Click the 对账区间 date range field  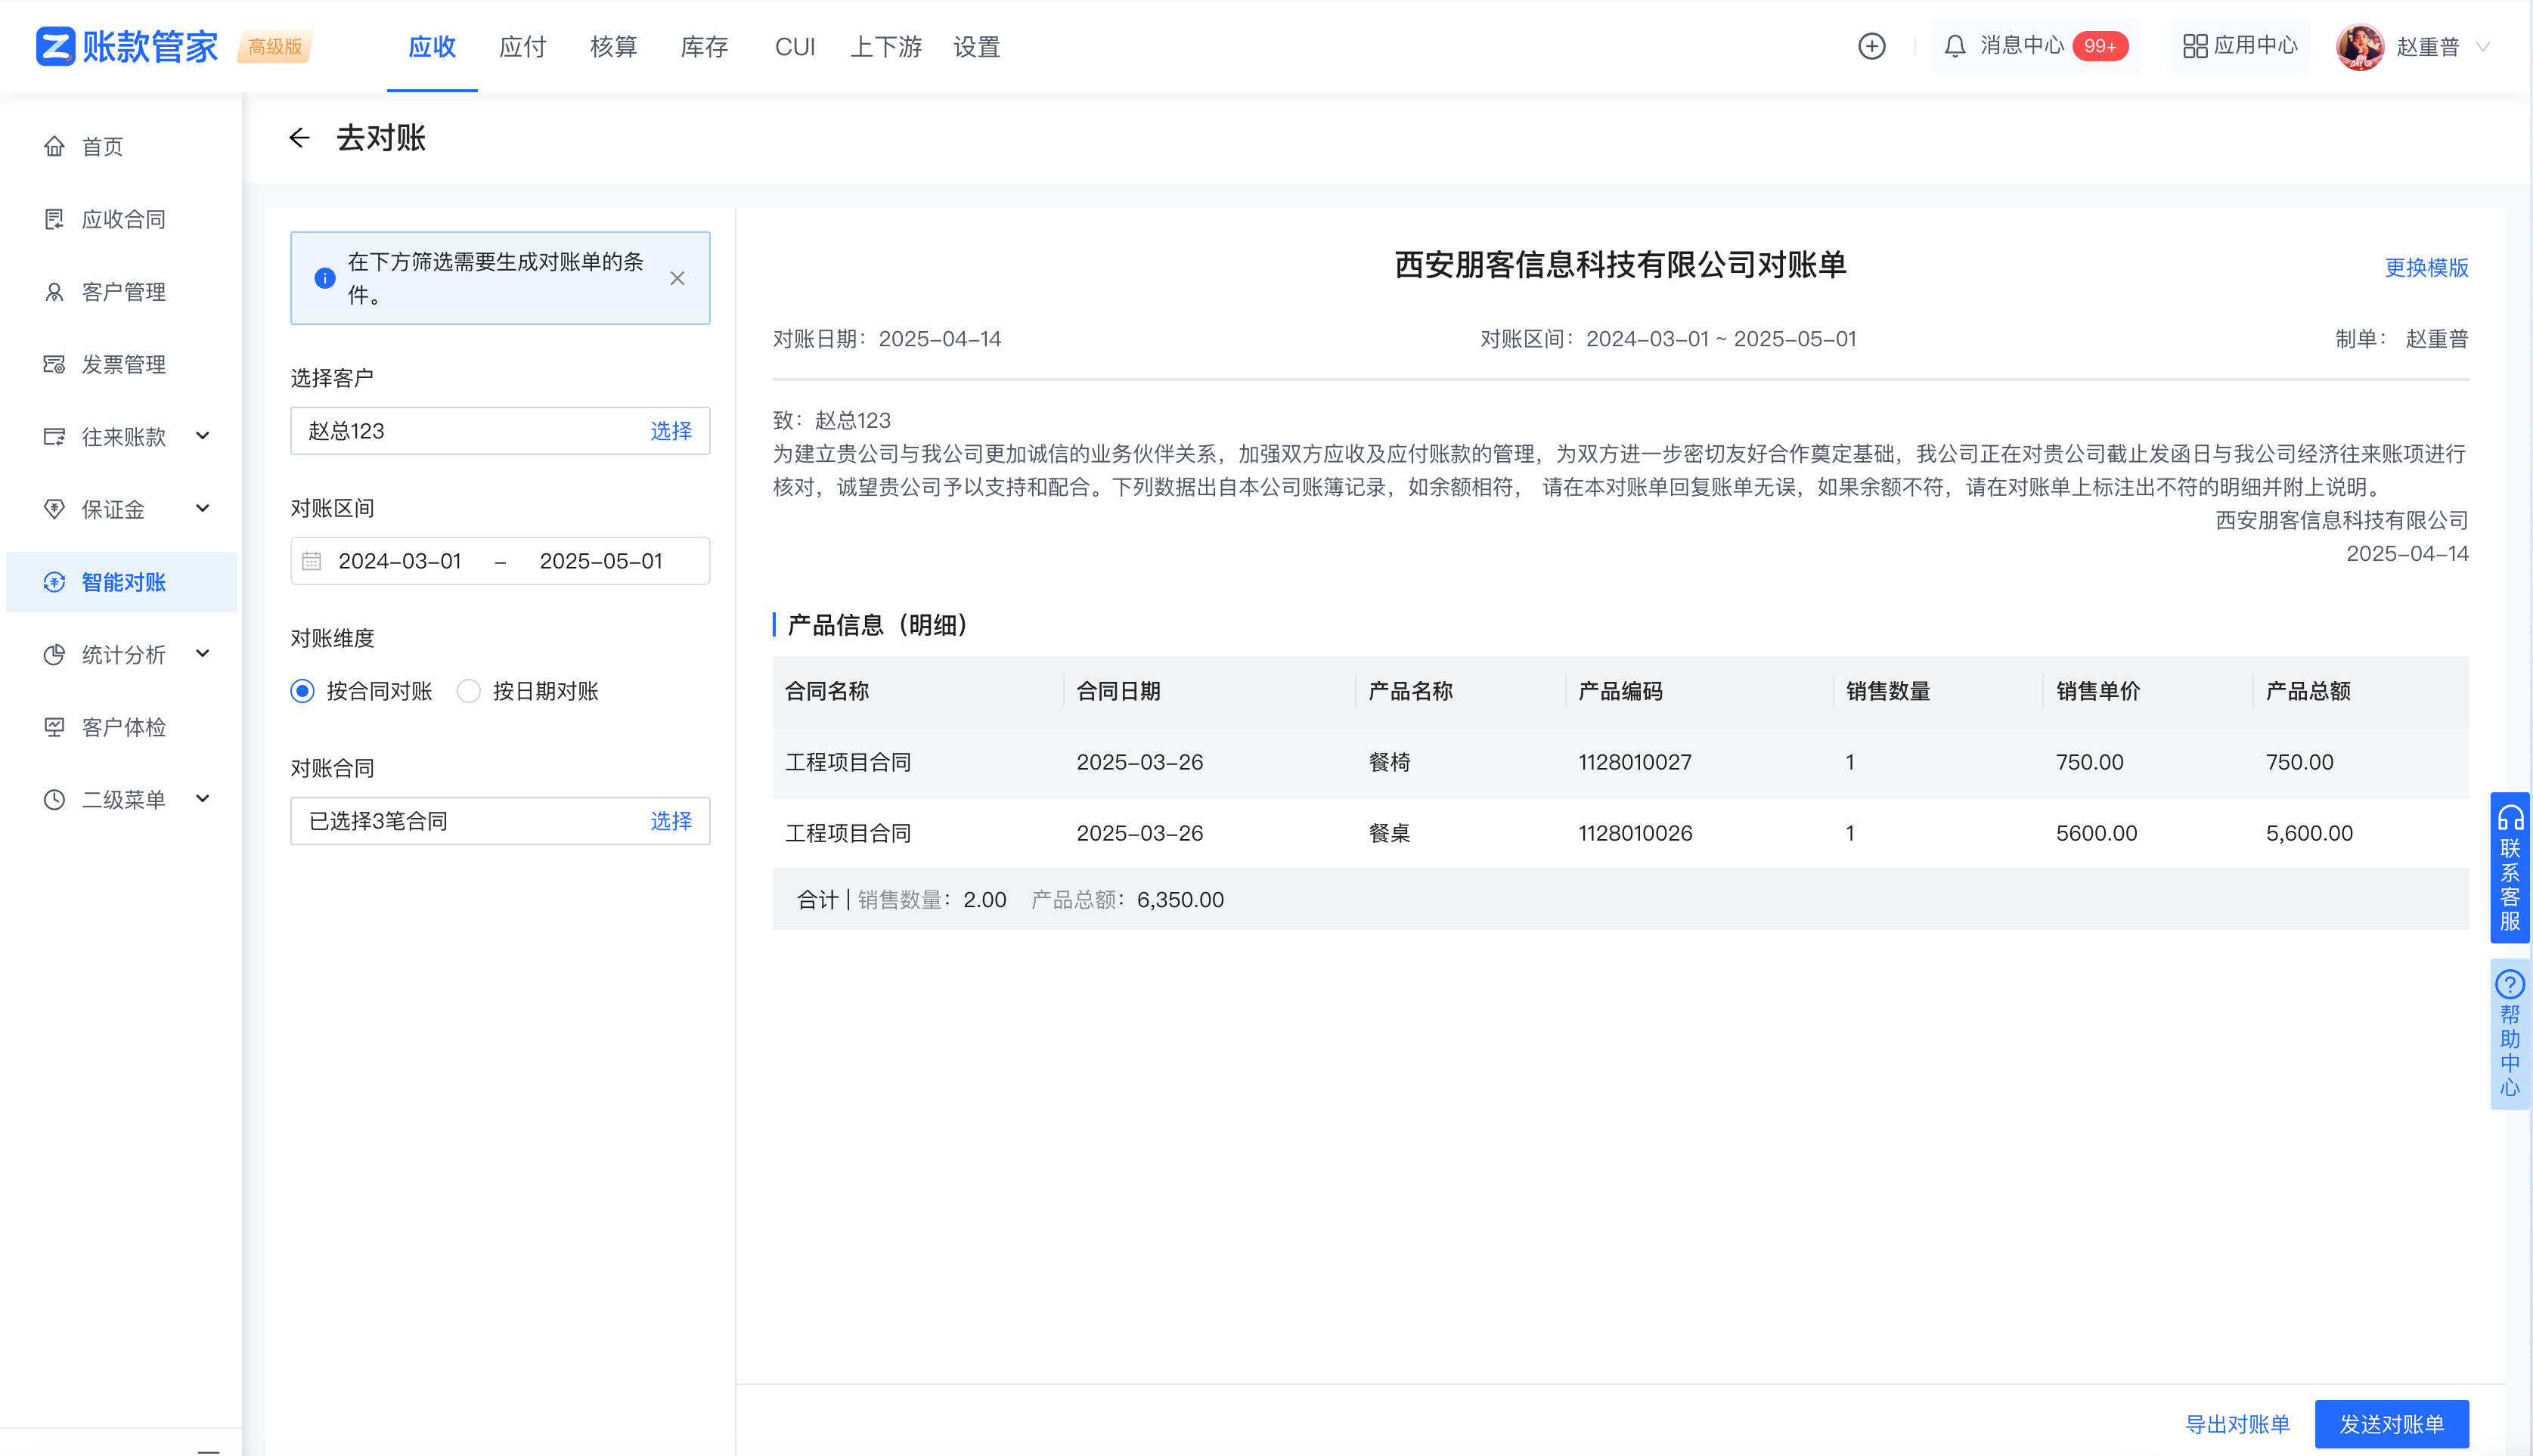pos(500,561)
